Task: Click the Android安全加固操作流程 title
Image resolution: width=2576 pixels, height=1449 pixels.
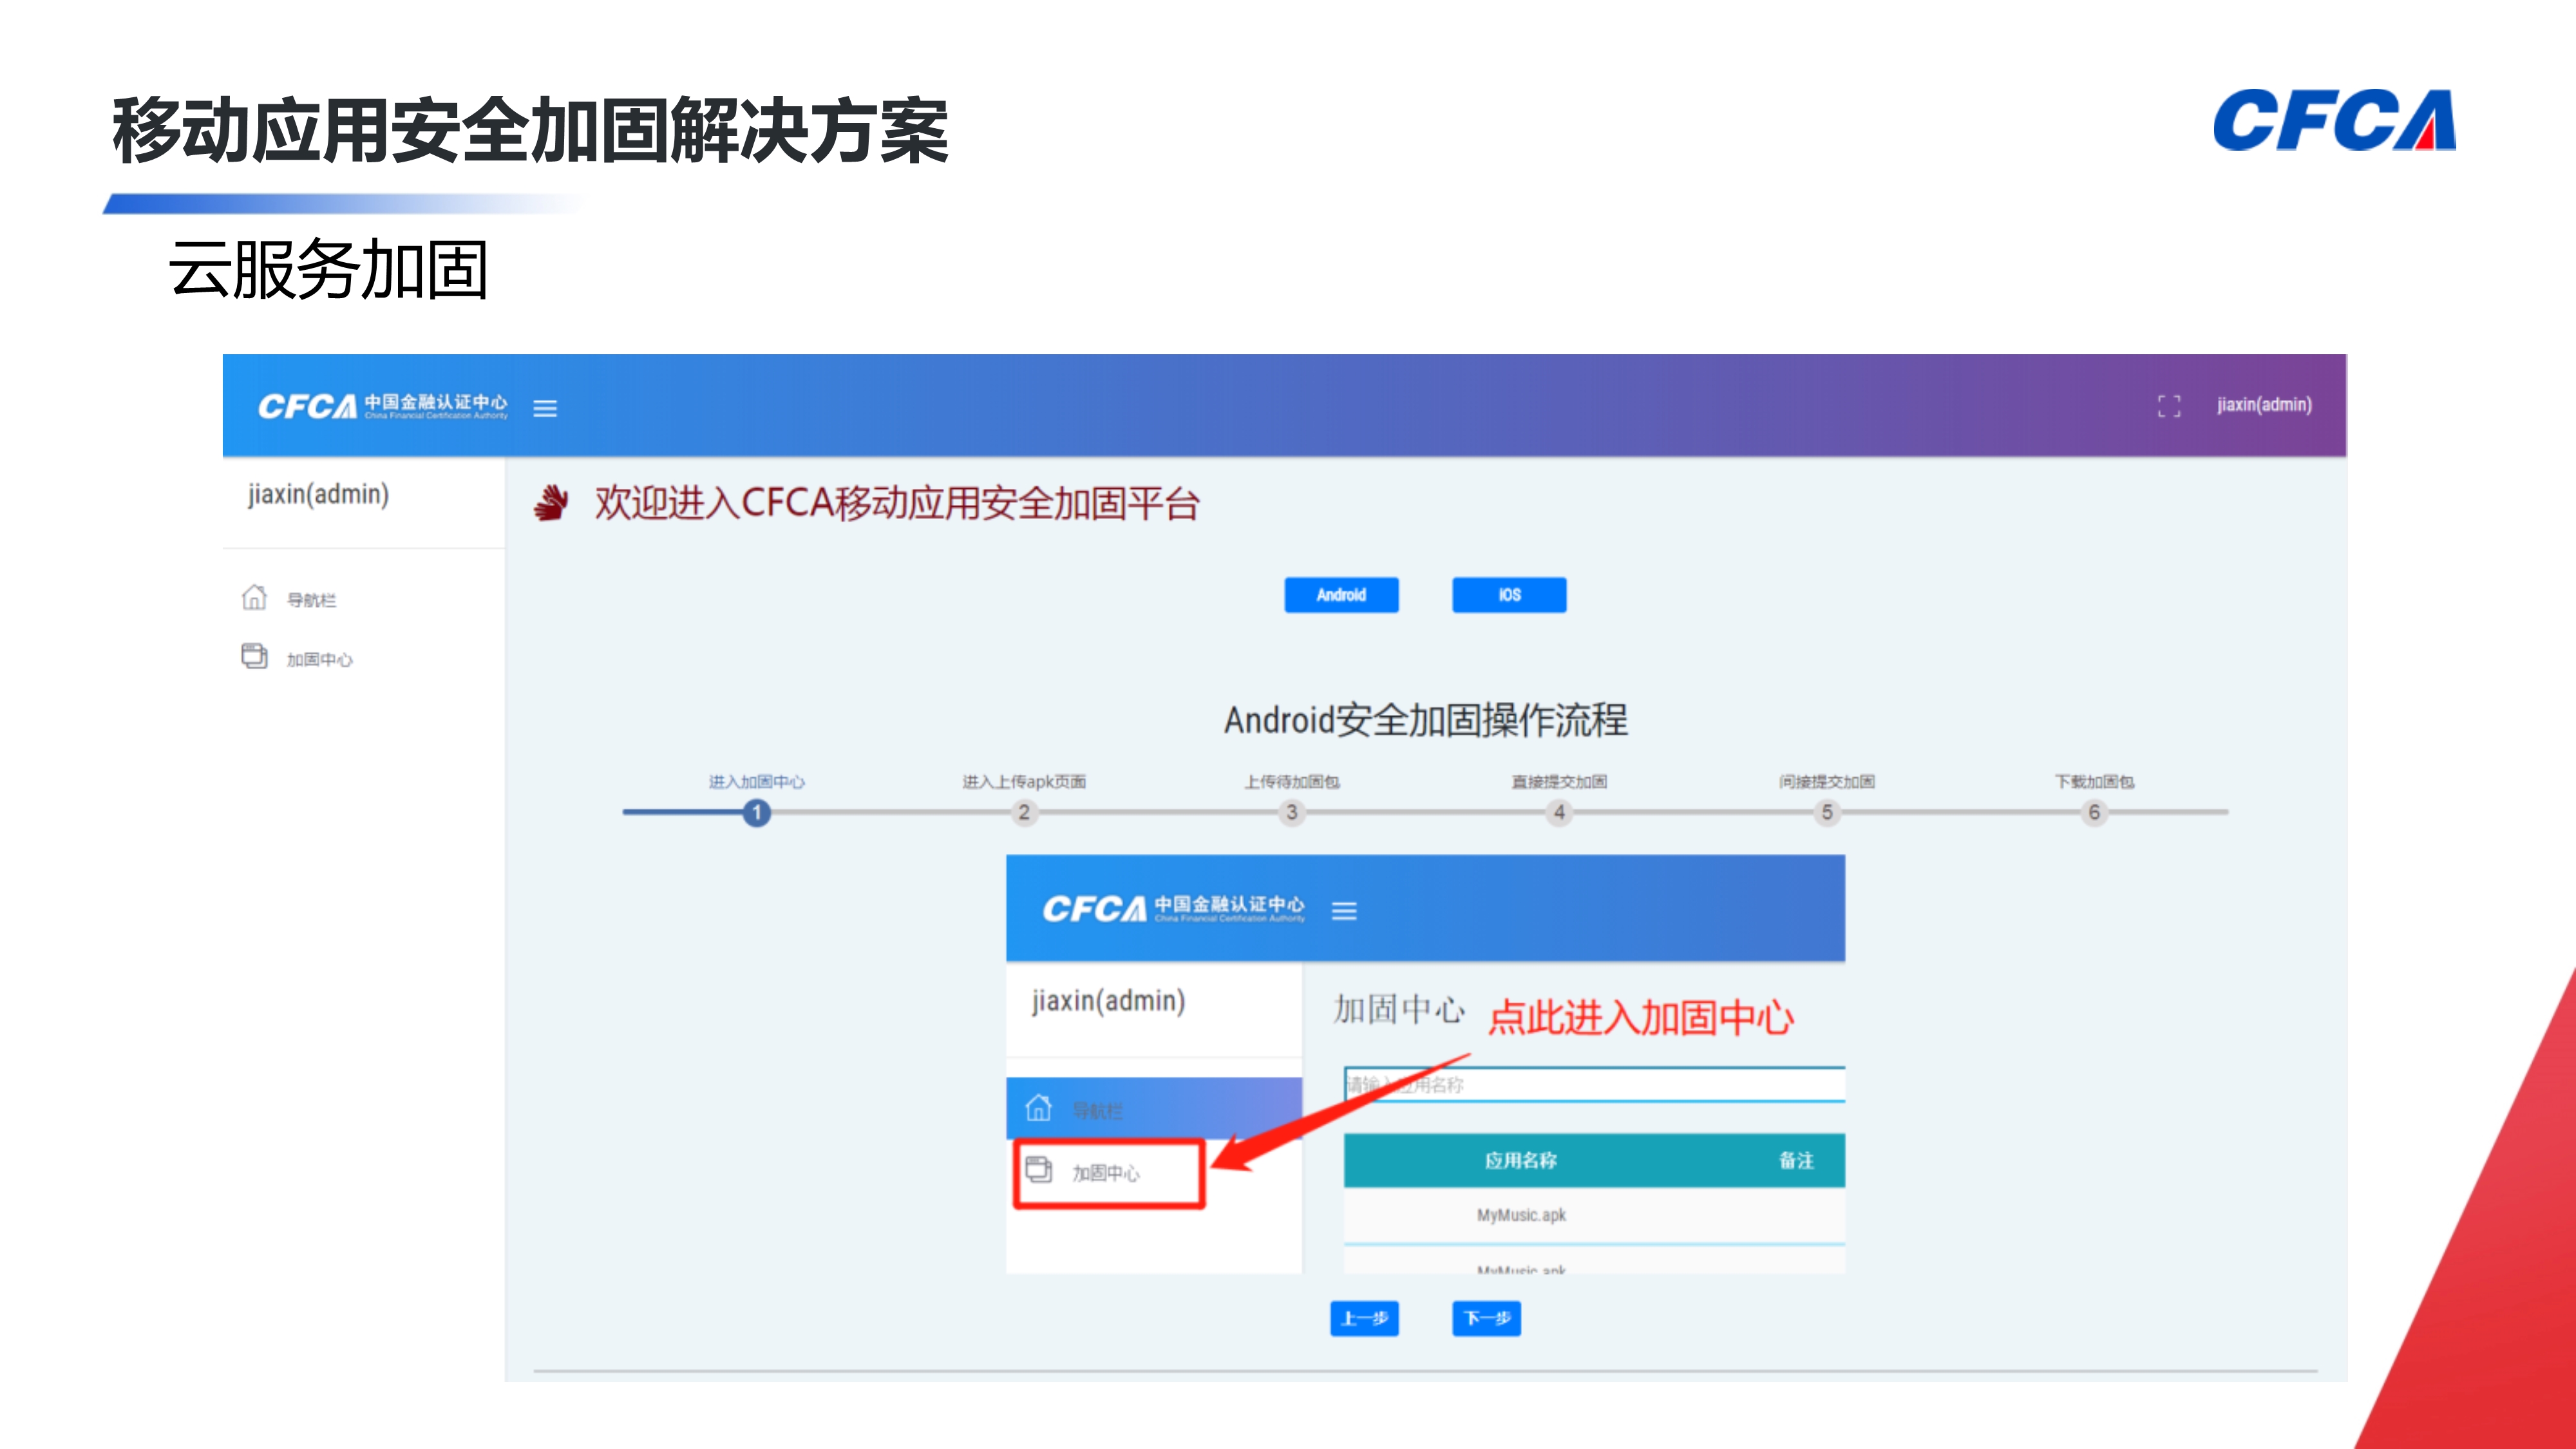Action: (1426, 720)
